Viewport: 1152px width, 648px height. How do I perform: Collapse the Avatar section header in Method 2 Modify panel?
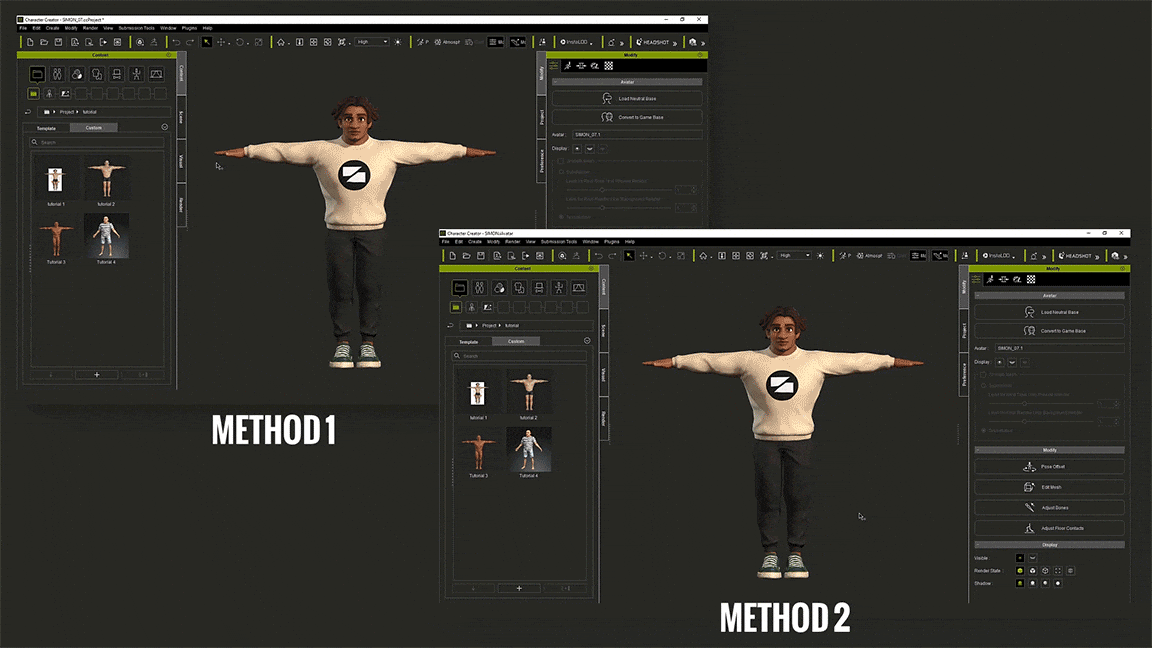[x=1049, y=296]
